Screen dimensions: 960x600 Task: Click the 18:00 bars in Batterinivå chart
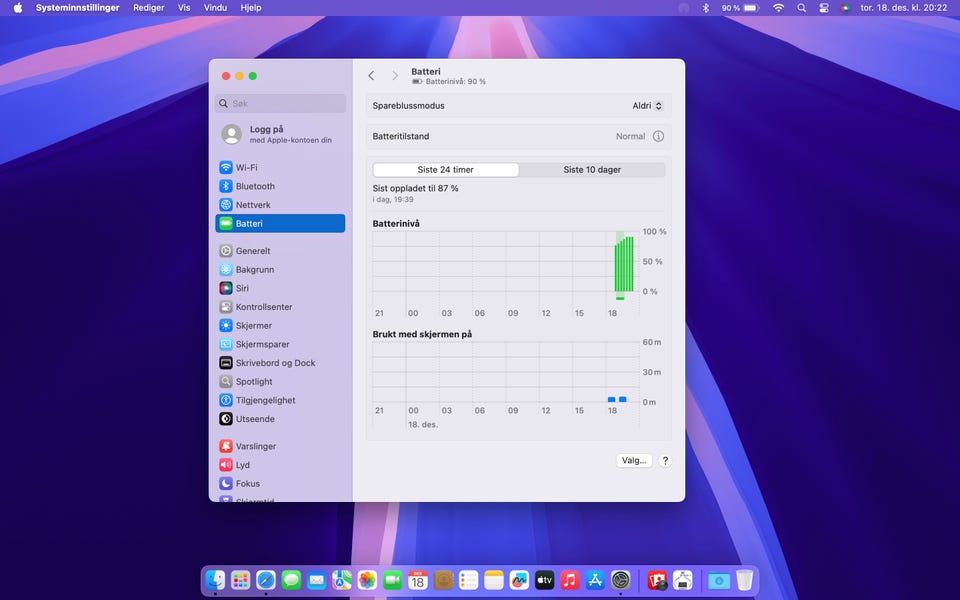[624, 264]
